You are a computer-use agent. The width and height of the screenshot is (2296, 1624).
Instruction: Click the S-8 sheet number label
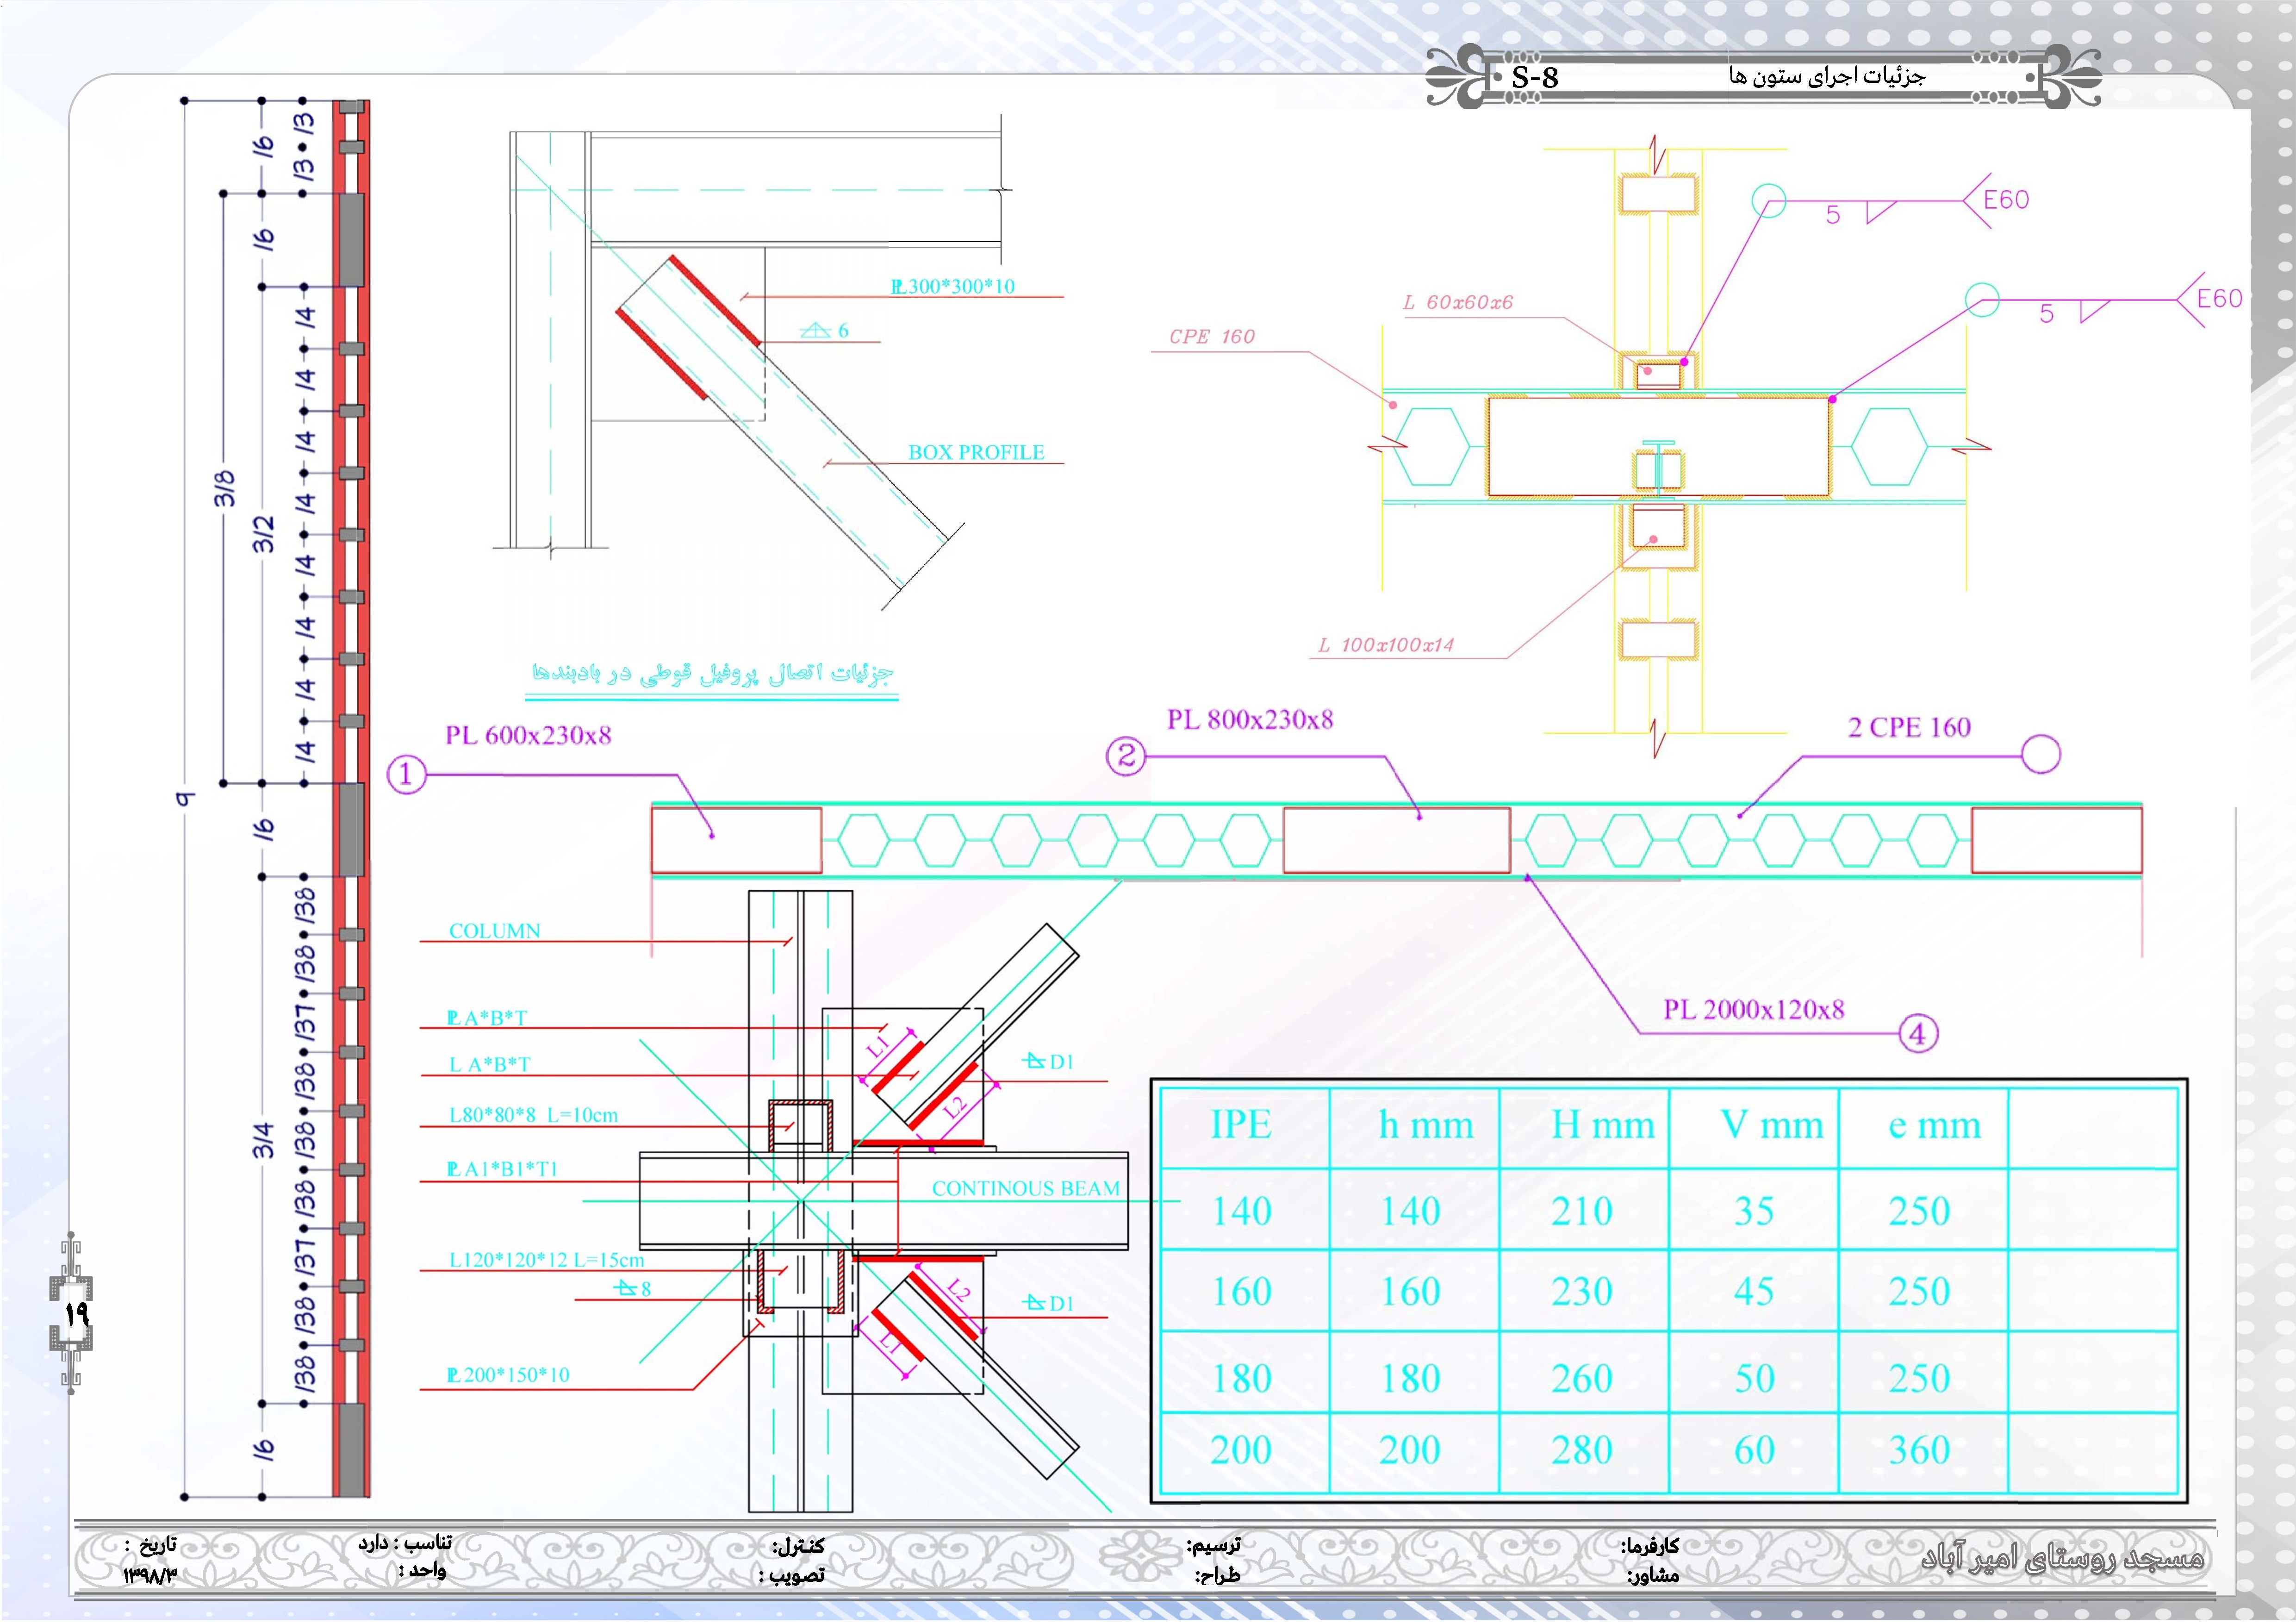tap(1535, 77)
